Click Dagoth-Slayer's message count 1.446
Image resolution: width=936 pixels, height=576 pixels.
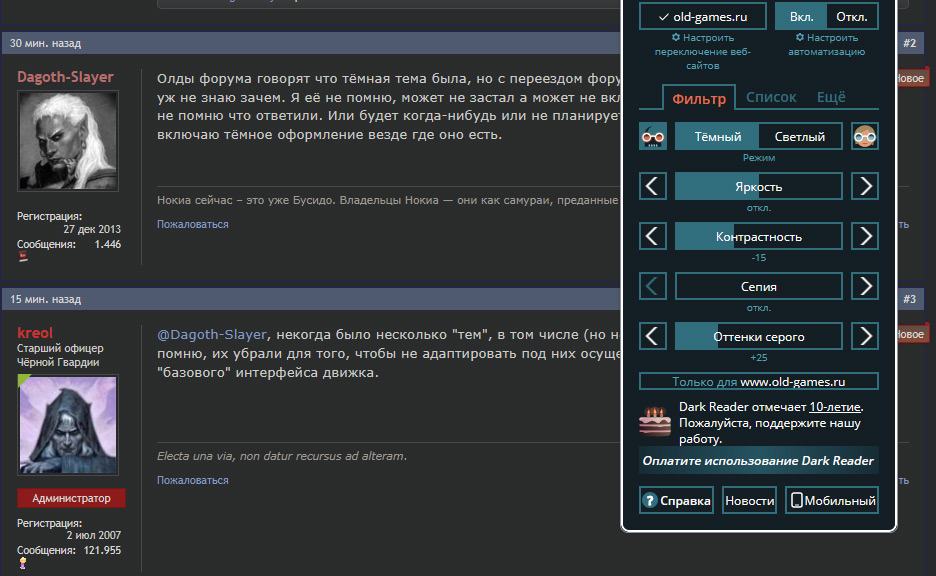point(107,244)
